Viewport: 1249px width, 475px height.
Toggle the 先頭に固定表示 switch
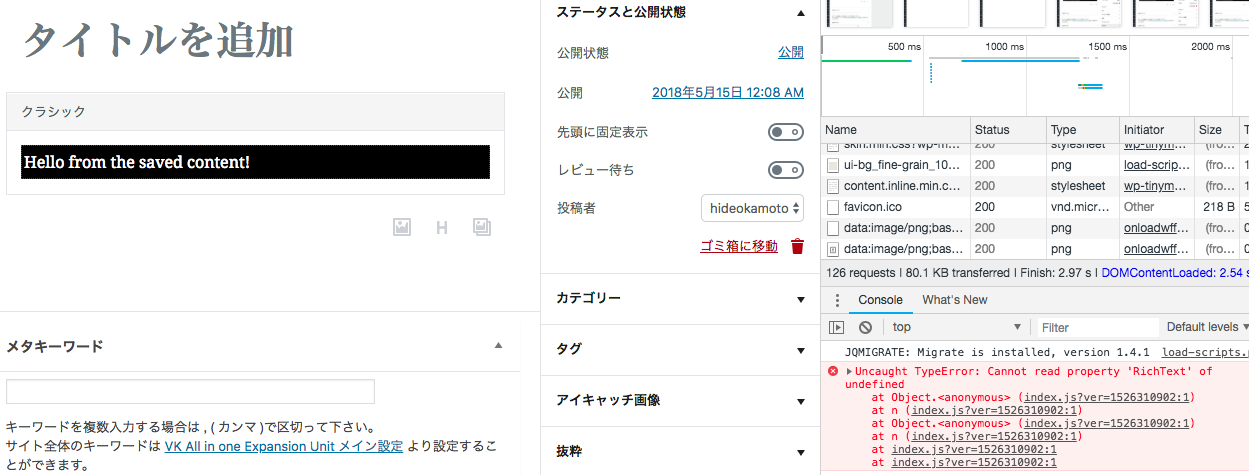pyautogui.click(x=785, y=132)
